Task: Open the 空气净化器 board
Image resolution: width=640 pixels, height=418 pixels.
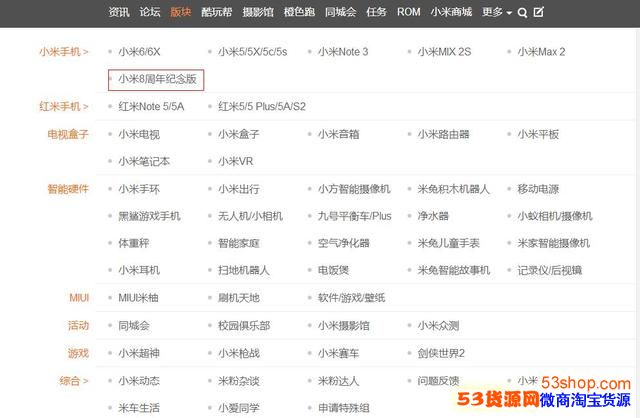Action: 344,243
